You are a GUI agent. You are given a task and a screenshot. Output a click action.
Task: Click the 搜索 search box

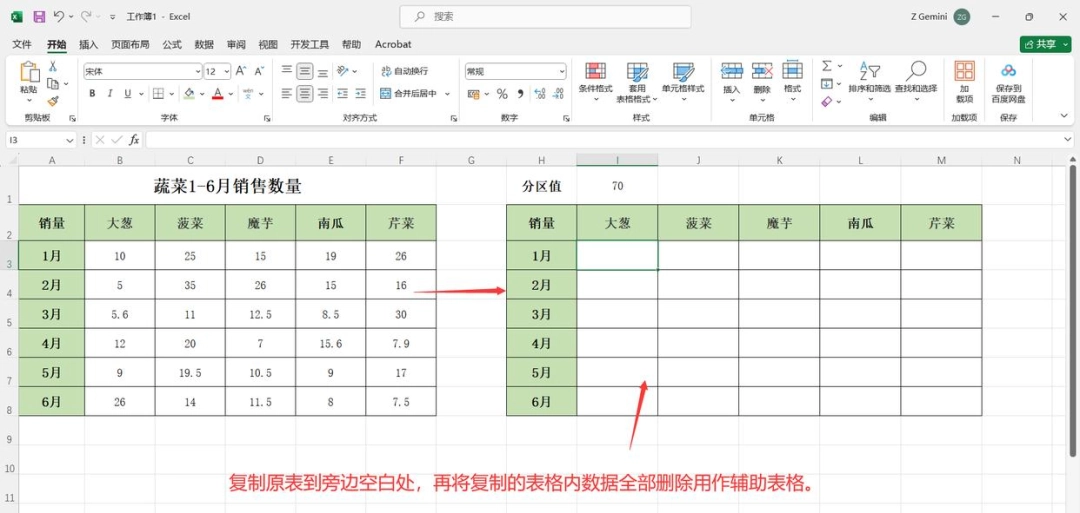click(546, 17)
